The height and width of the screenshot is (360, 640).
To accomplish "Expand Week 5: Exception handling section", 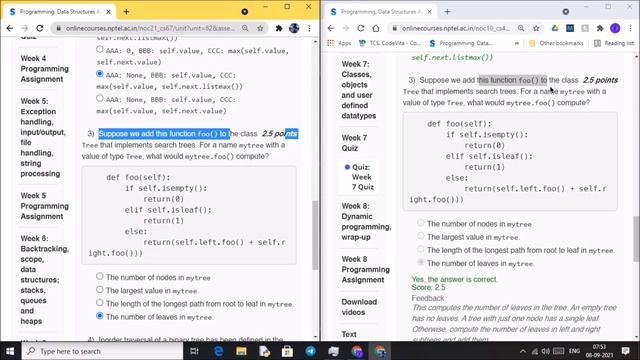I will 42,137.
